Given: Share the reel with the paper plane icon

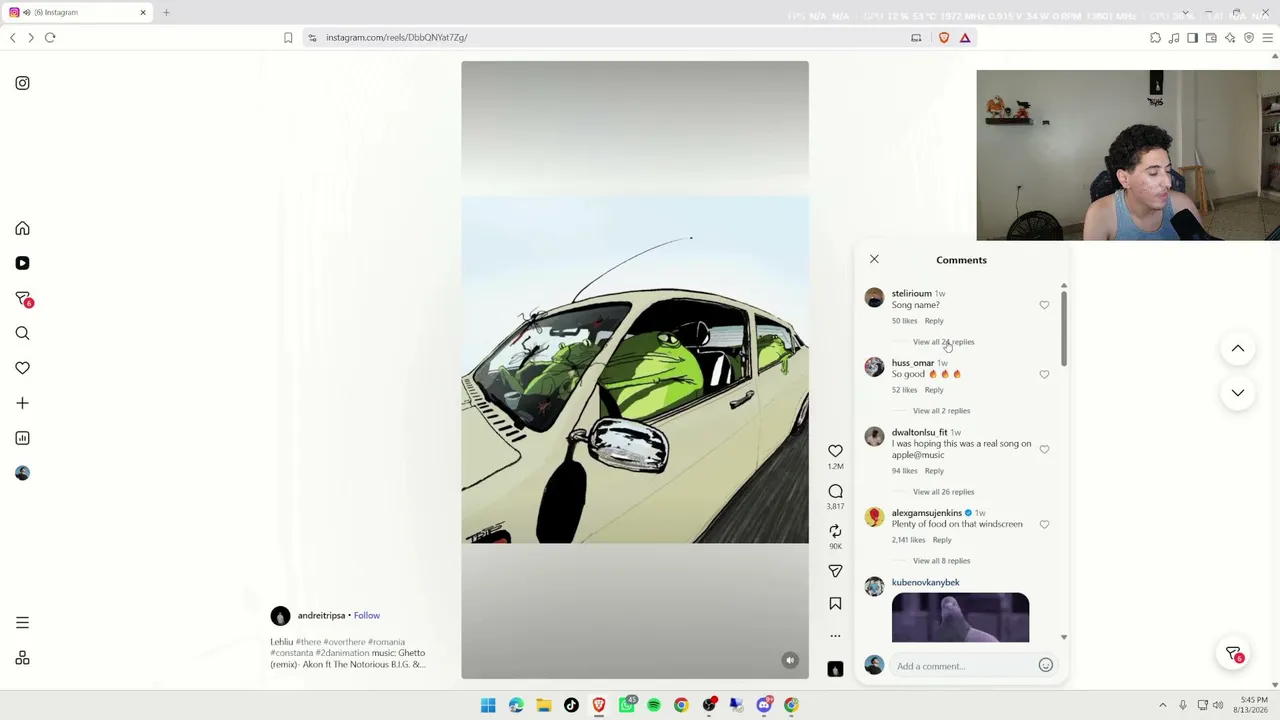Looking at the screenshot, I should [835, 571].
